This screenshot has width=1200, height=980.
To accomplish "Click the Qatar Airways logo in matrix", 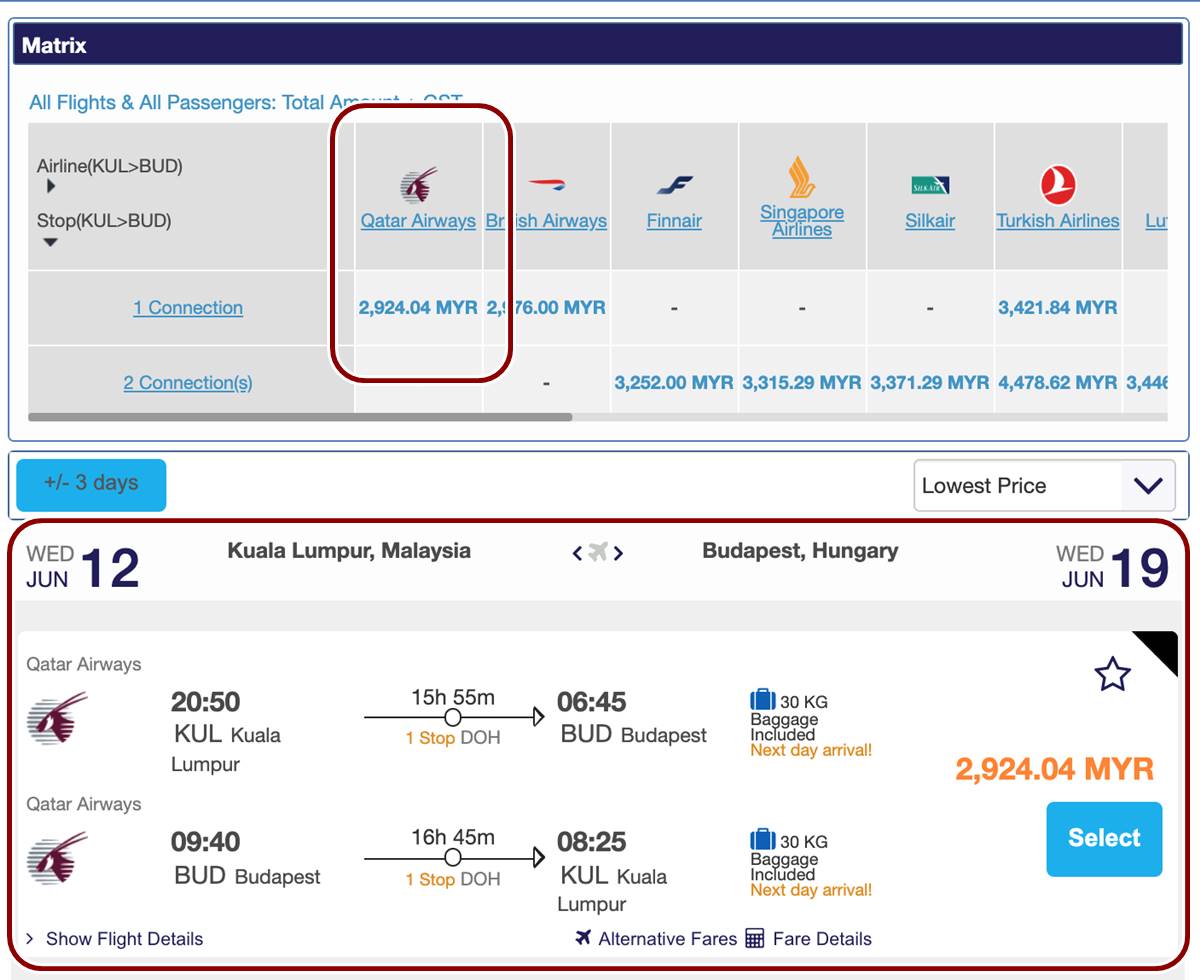I will click(419, 186).
